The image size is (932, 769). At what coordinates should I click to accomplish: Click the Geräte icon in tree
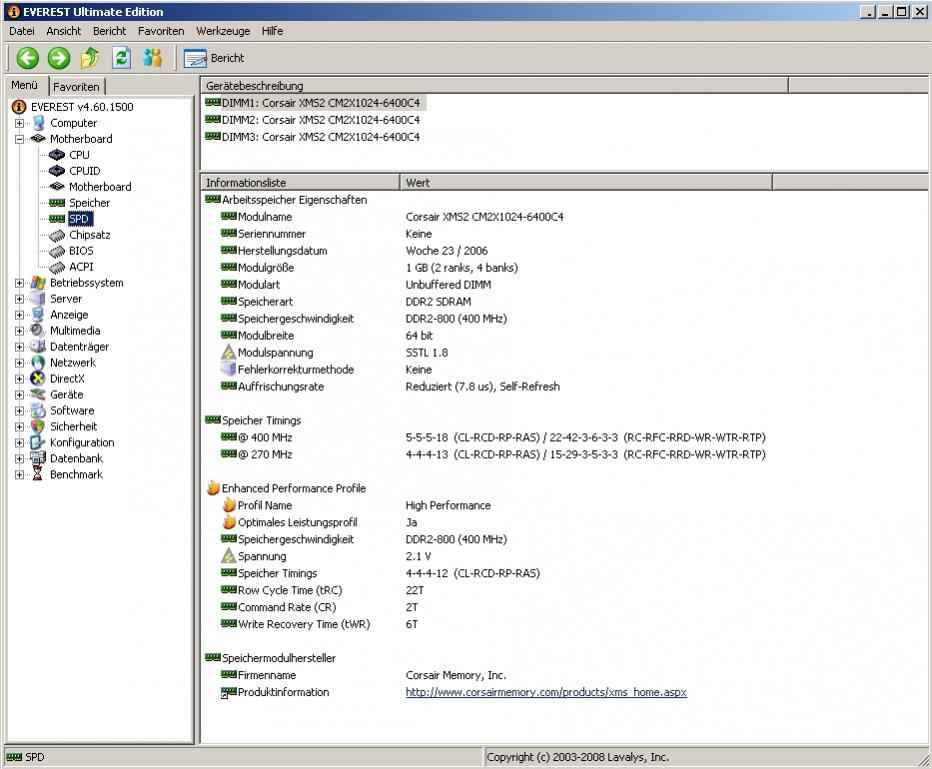38,395
